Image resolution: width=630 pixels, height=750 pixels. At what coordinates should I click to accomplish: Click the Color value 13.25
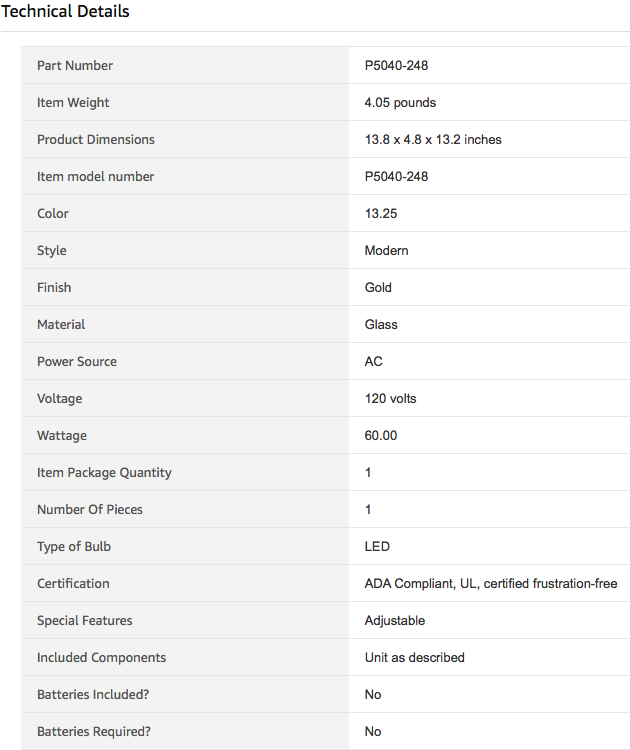click(381, 213)
